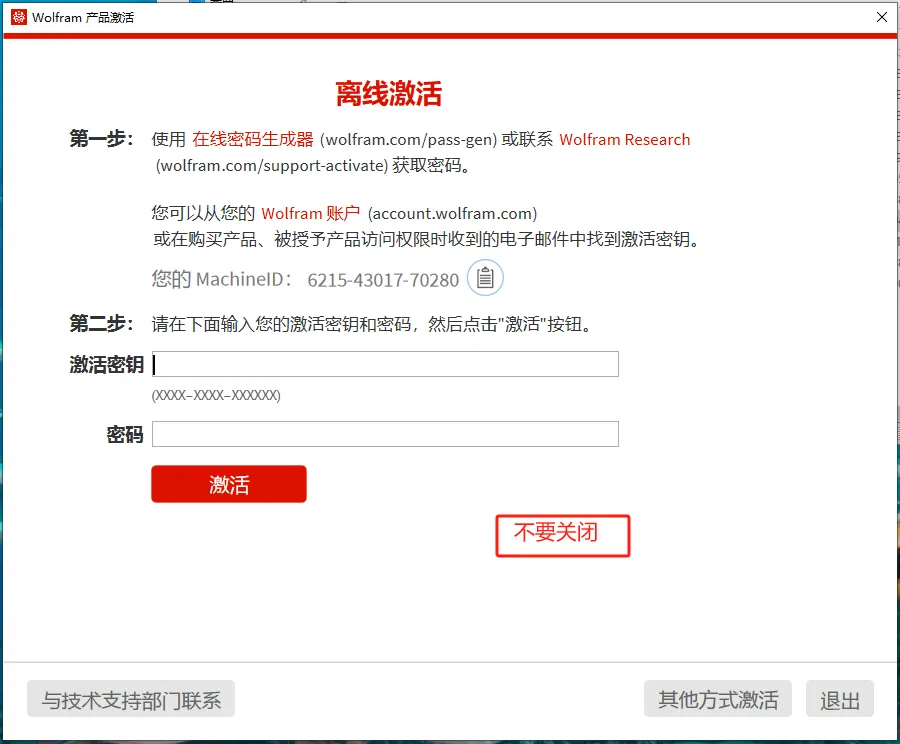This screenshot has width=900, height=744.
Task: Open the 在线密码生成器 link
Action: (x=253, y=140)
